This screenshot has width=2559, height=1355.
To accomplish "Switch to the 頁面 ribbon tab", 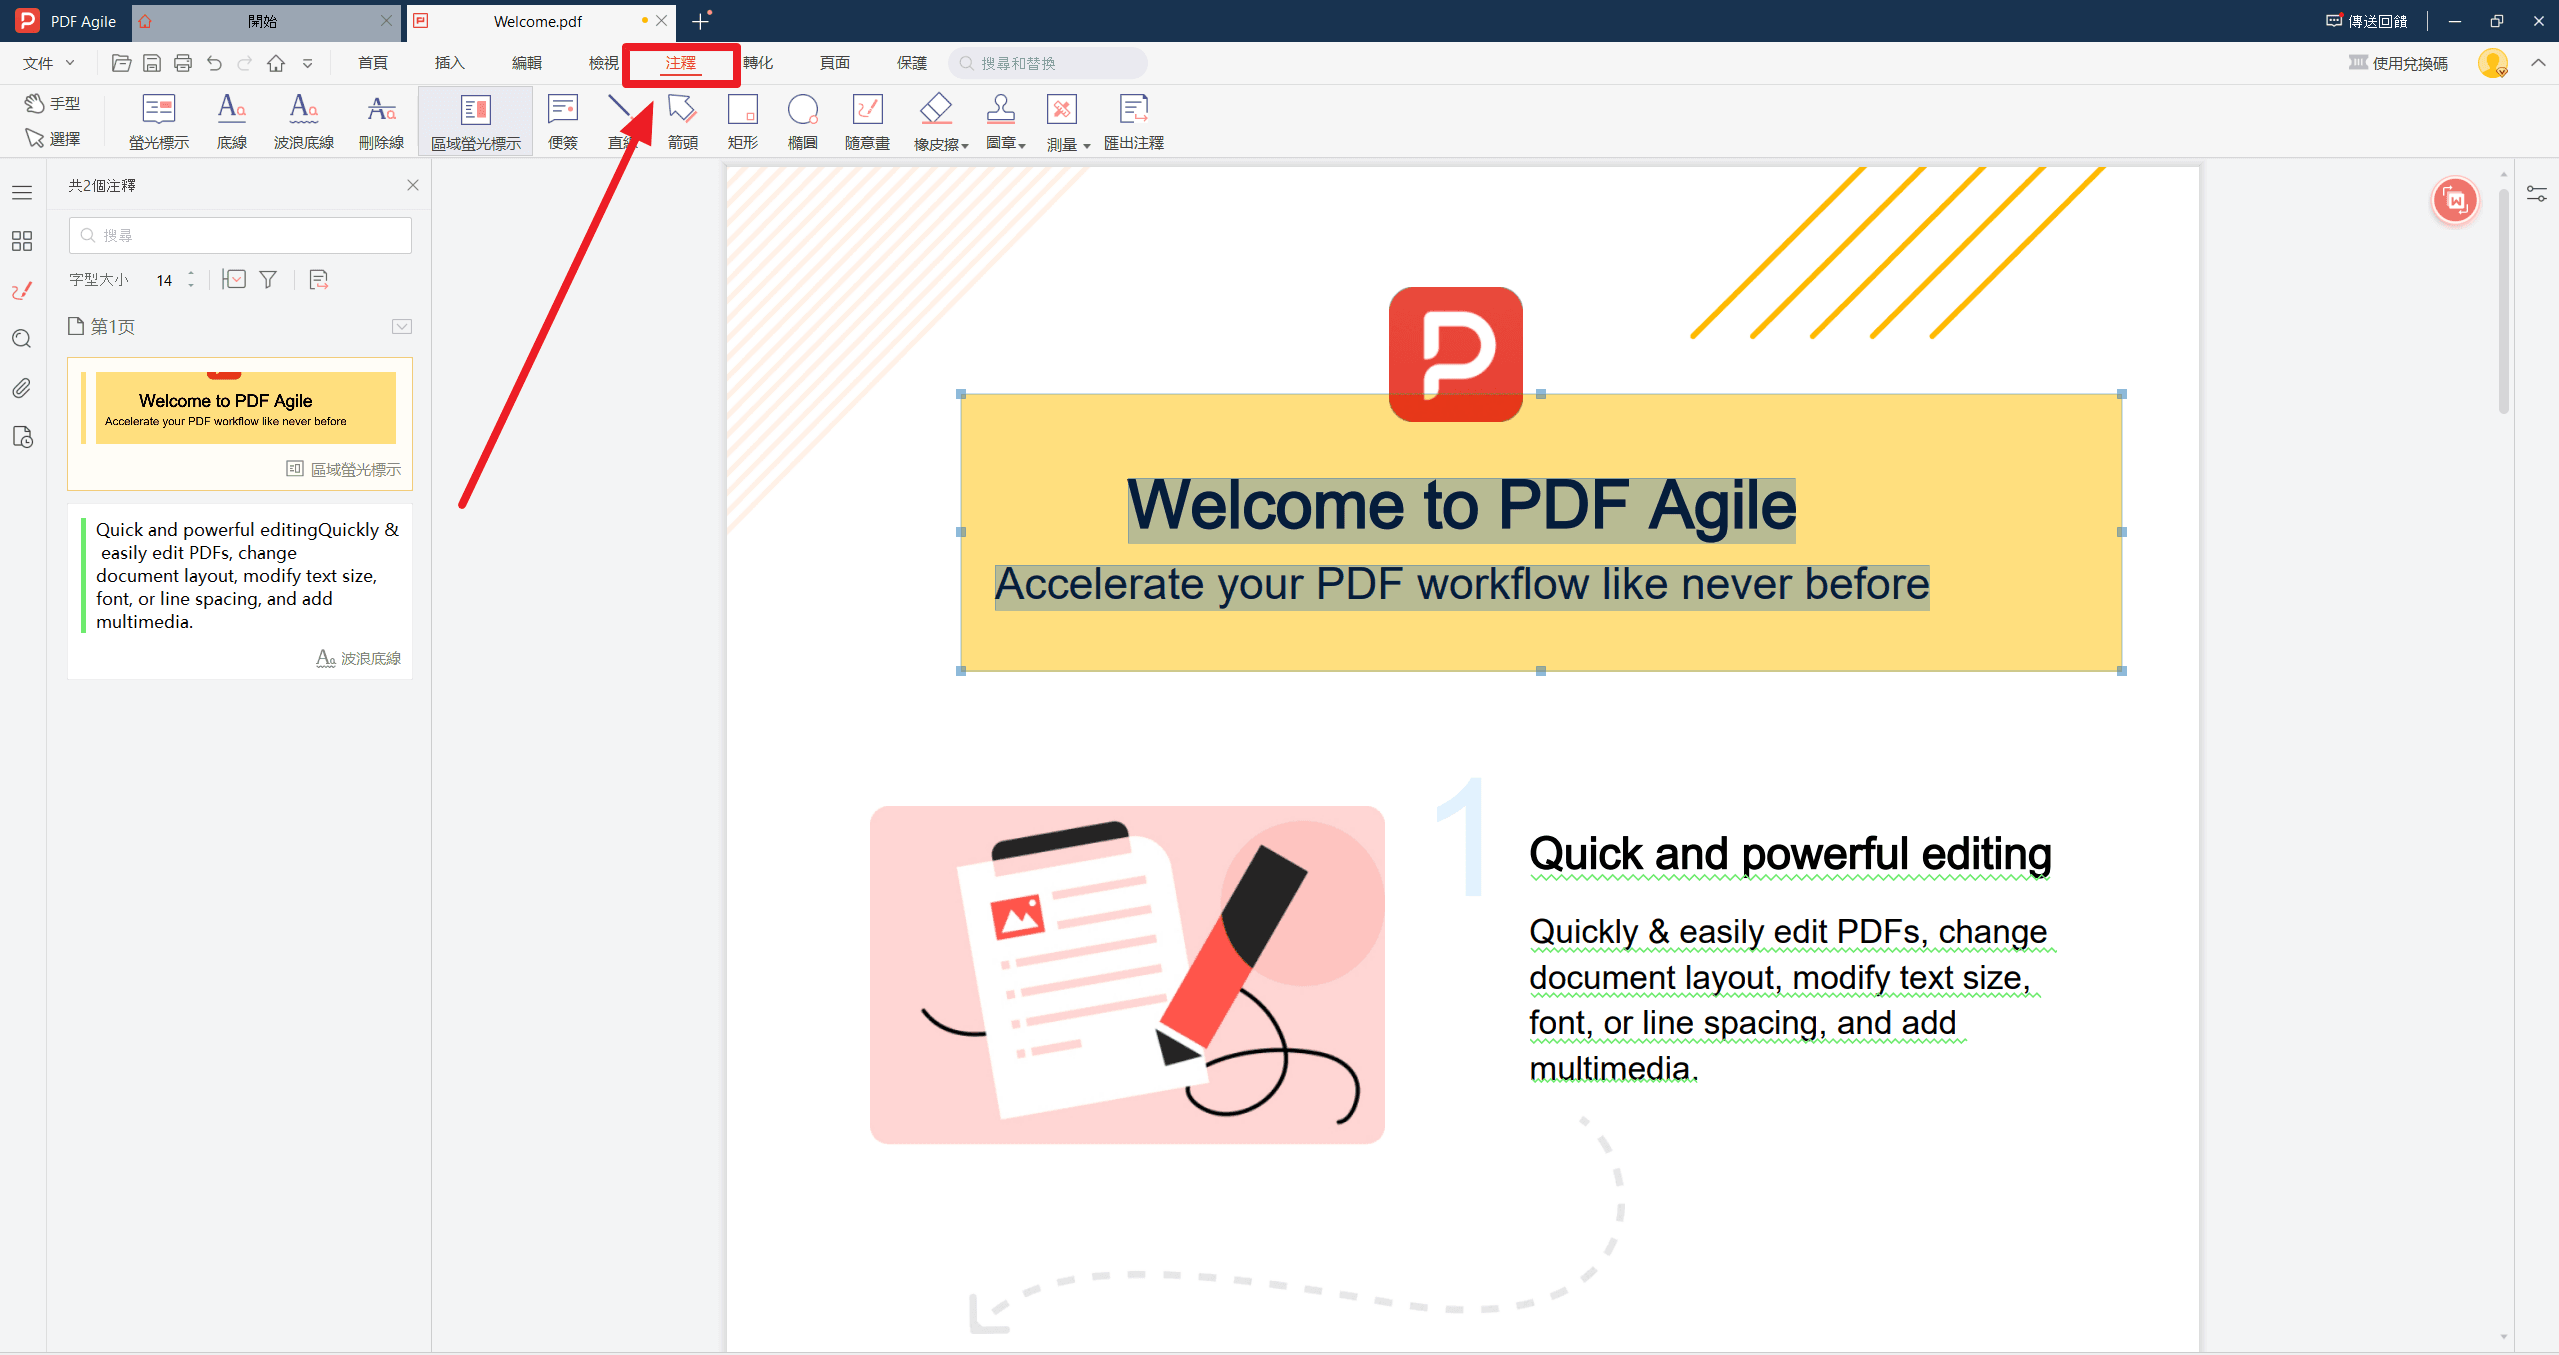I will click(x=835, y=63).
